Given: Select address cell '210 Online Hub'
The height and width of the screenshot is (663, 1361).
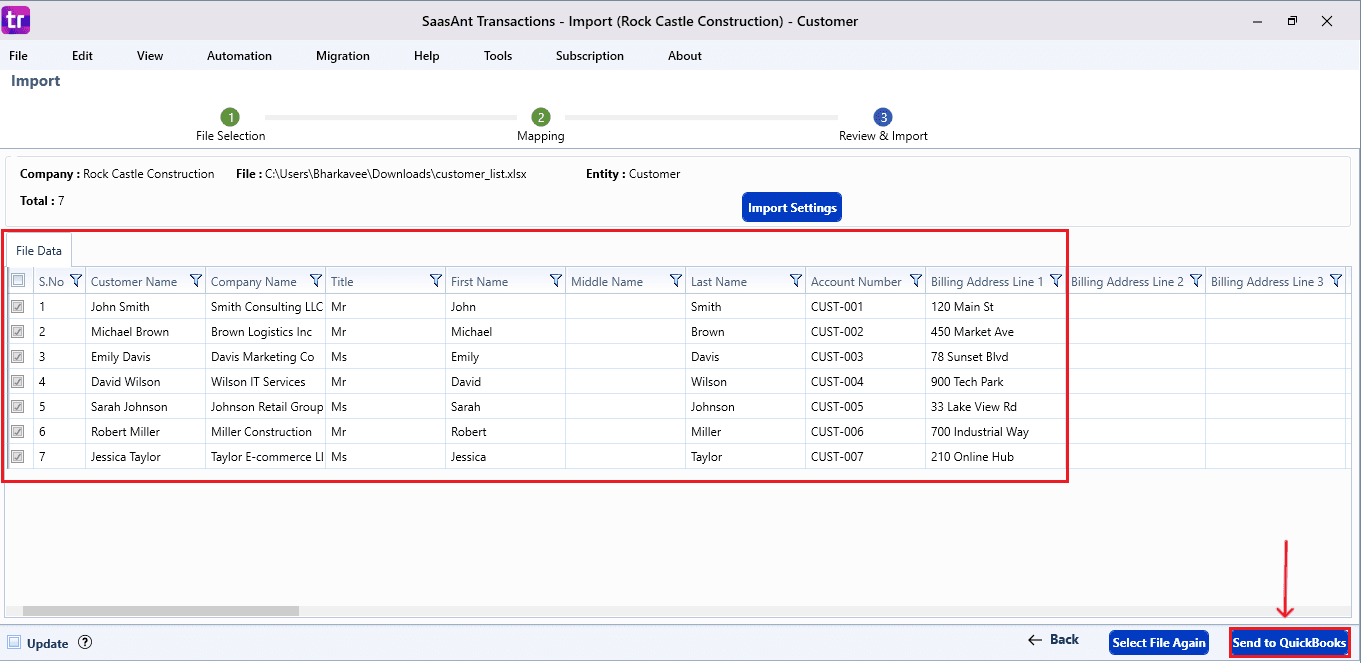Looking at the screenshot, I should point(996,457).
